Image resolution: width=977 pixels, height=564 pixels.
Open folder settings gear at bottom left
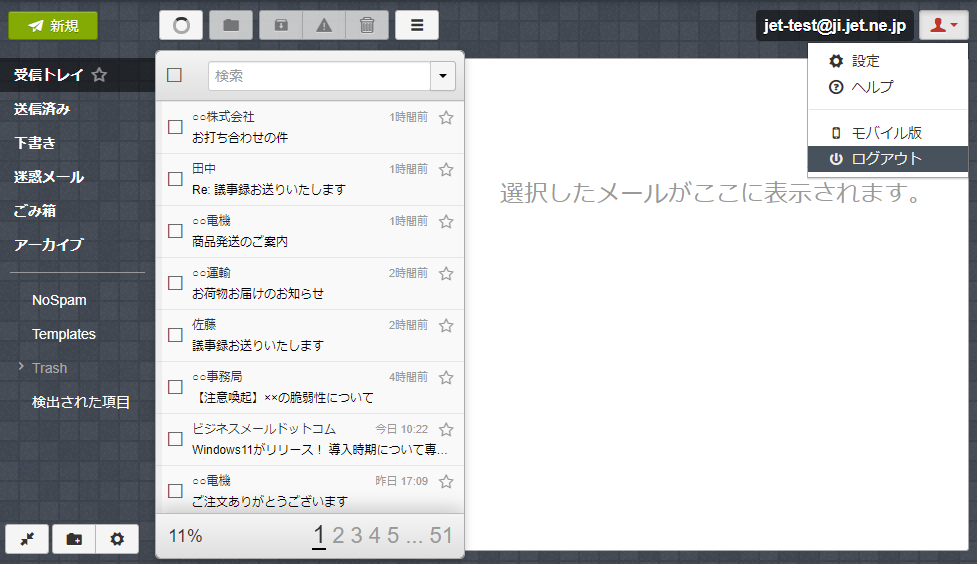117,539
